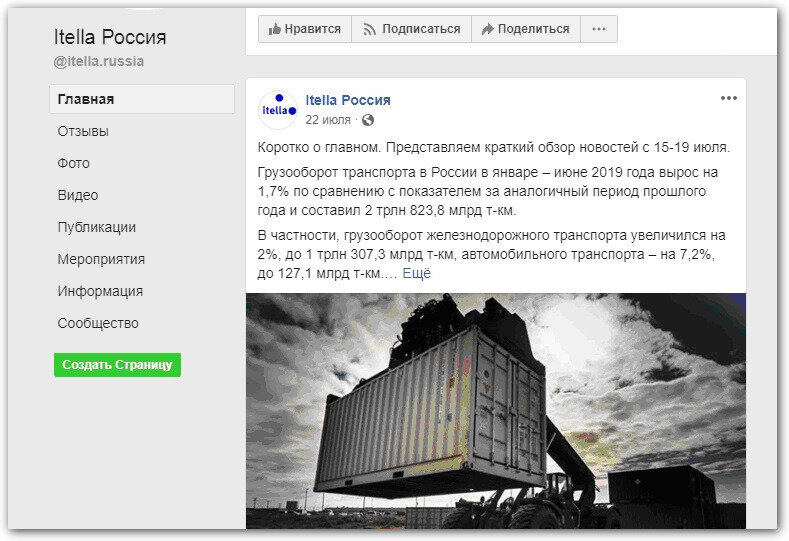Image resolution: width=789 pixels, height=541 pixels.
Task: Click the green Создать Страницу button
Action: [117, 365]
